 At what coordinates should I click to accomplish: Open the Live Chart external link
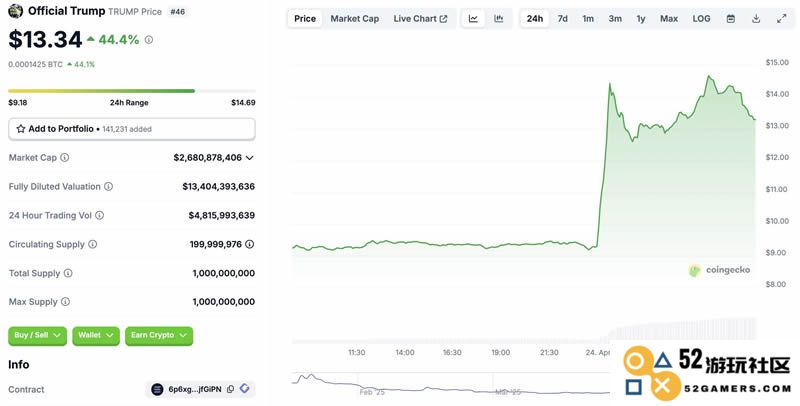pyautogui.click(x=420, y=19)
